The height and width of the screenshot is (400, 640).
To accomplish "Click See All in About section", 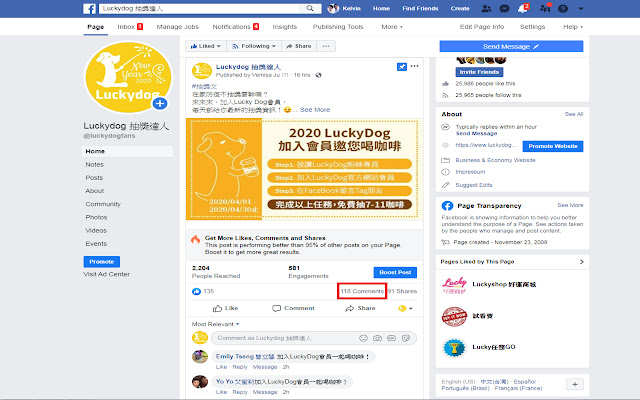I will pyautogui.click(x=573, y=114).
